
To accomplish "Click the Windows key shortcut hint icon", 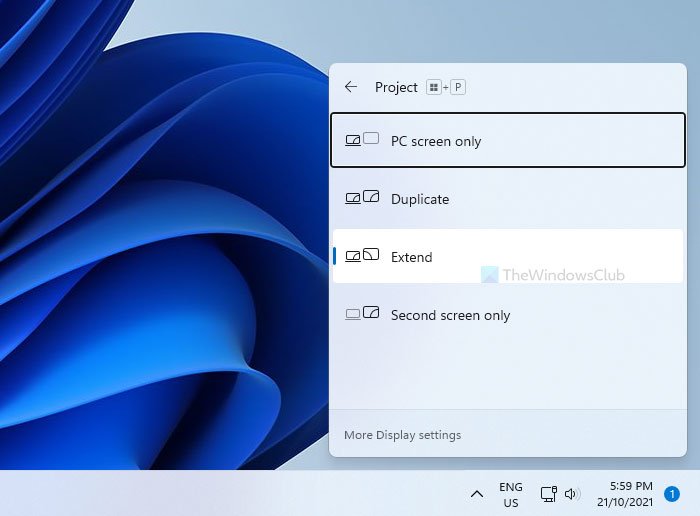I will point(433,87).
